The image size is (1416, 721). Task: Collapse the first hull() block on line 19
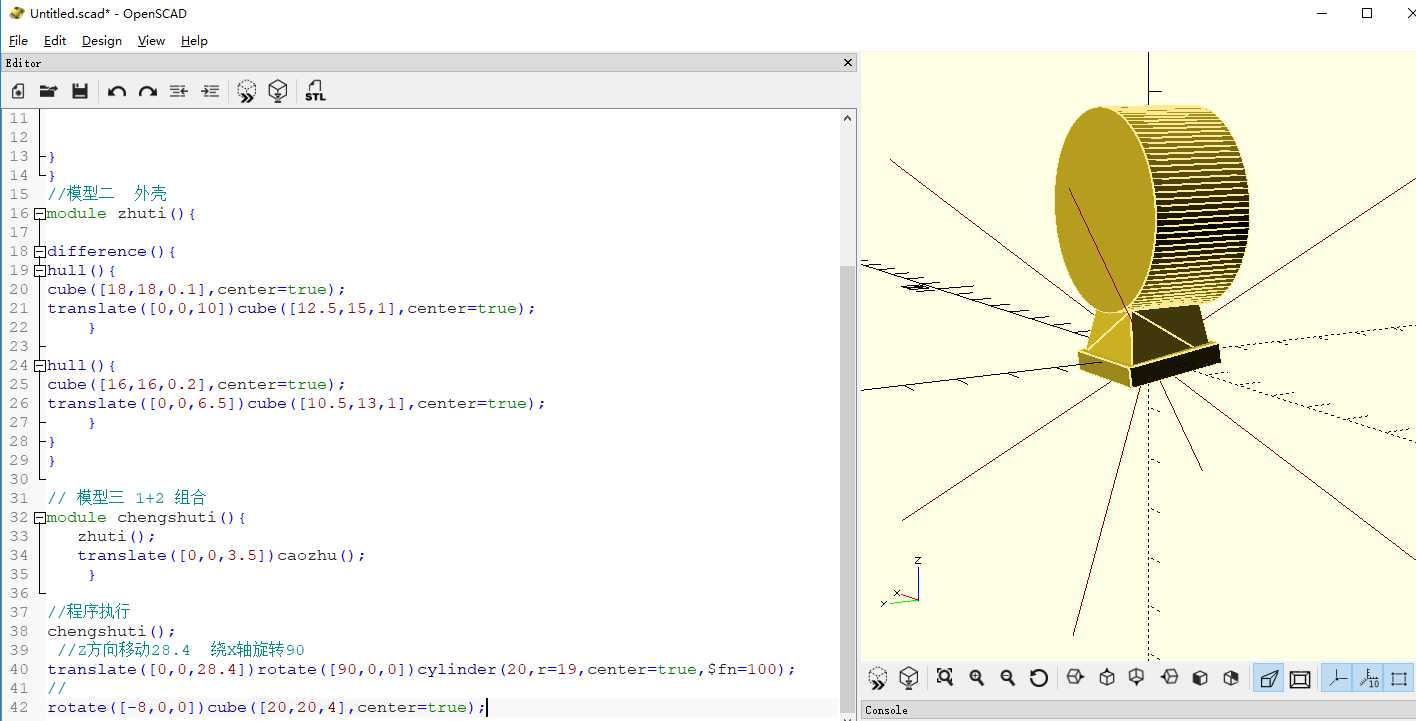tap(39, 270)
